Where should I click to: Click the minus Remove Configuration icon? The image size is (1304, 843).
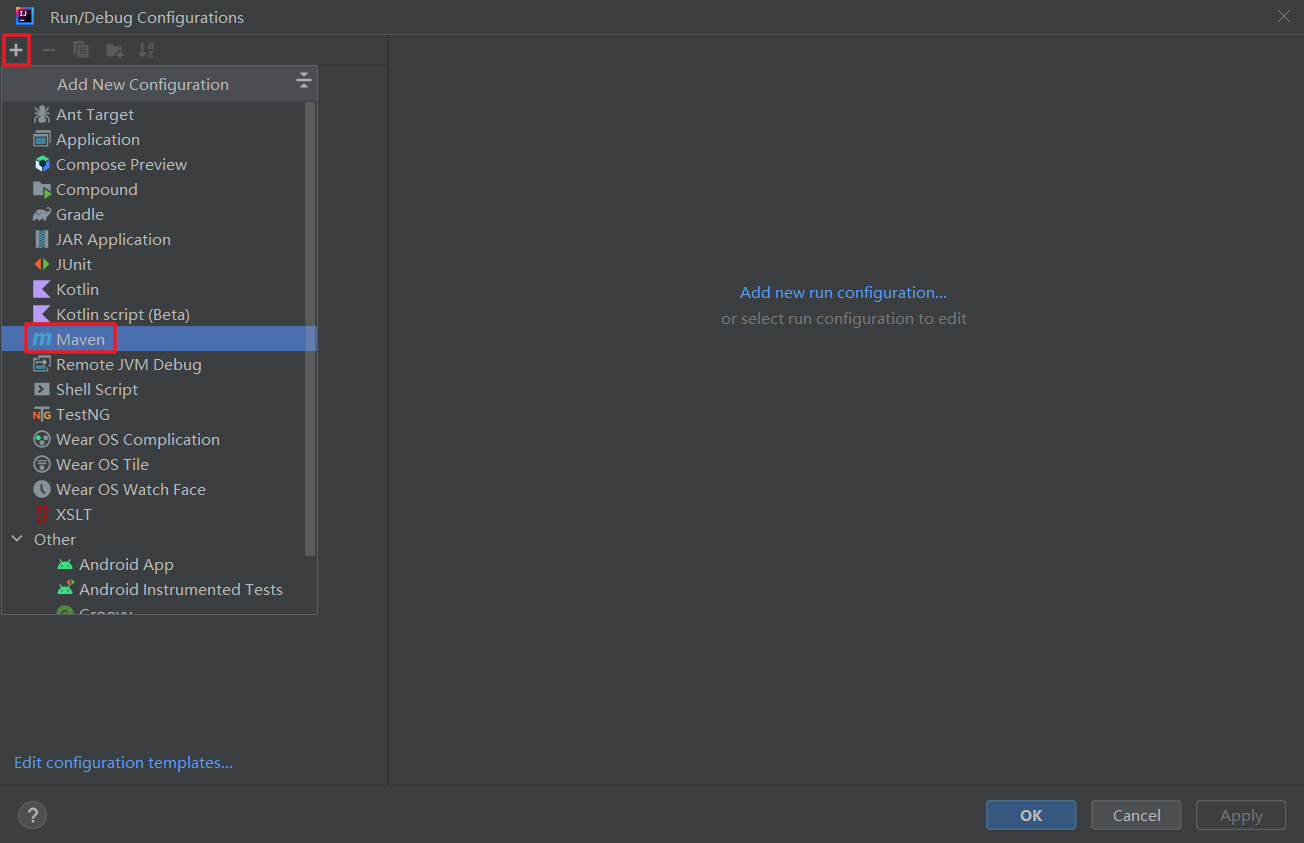[49, 50]
